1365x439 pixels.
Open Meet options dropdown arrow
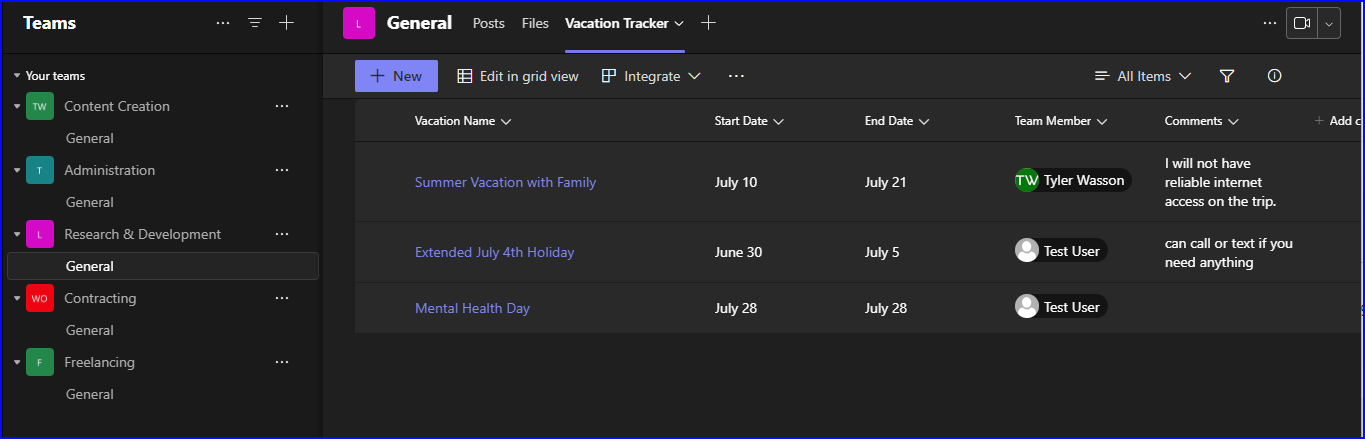click(1329, 23)
